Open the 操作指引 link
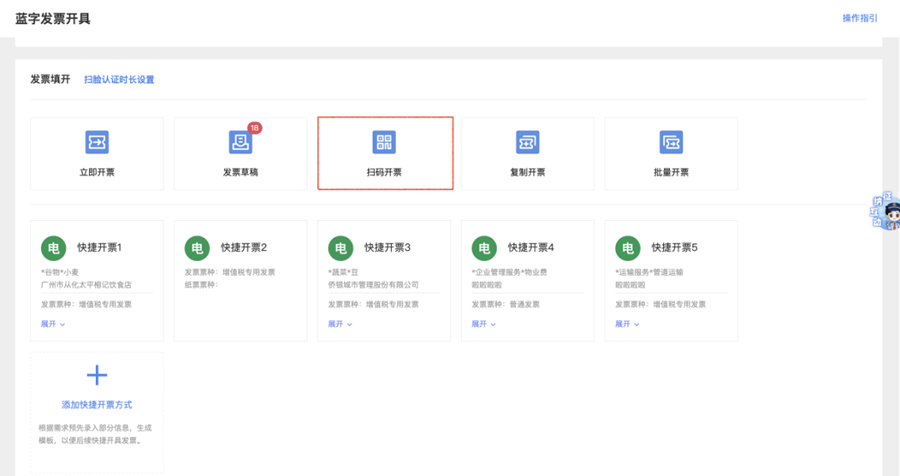The image size is (900, 476). [859, 18]
